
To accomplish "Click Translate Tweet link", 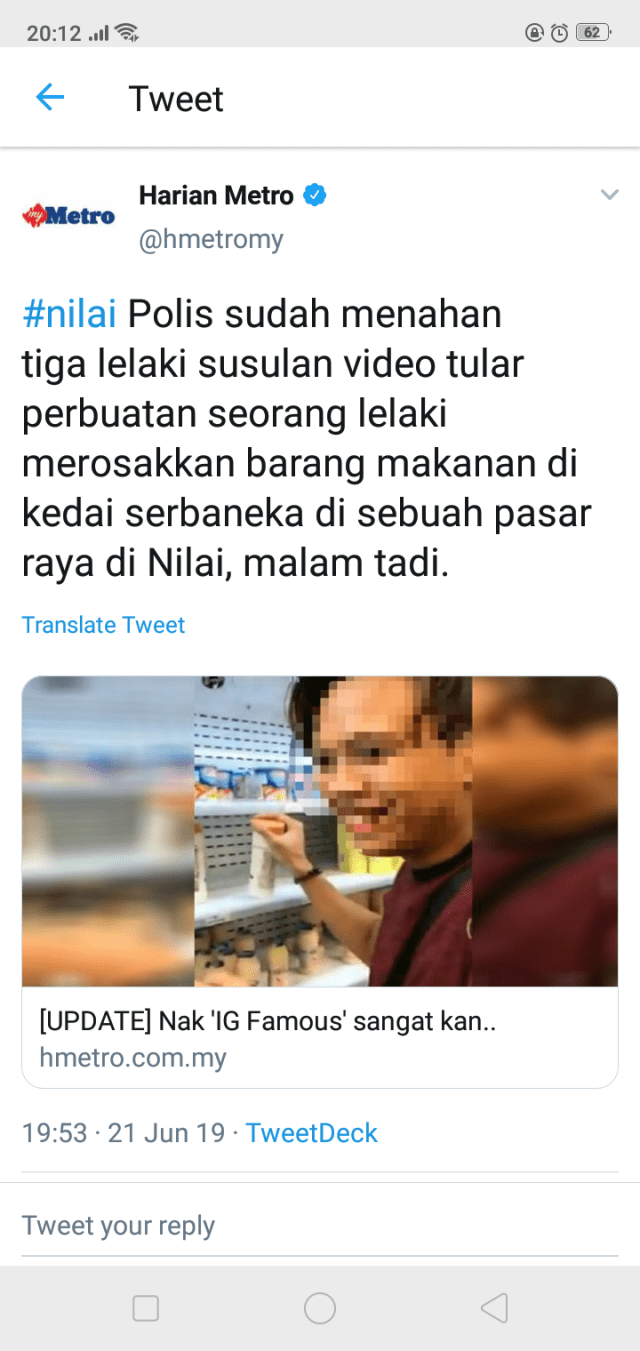I will pyautogui.click(x=104, y=625).
